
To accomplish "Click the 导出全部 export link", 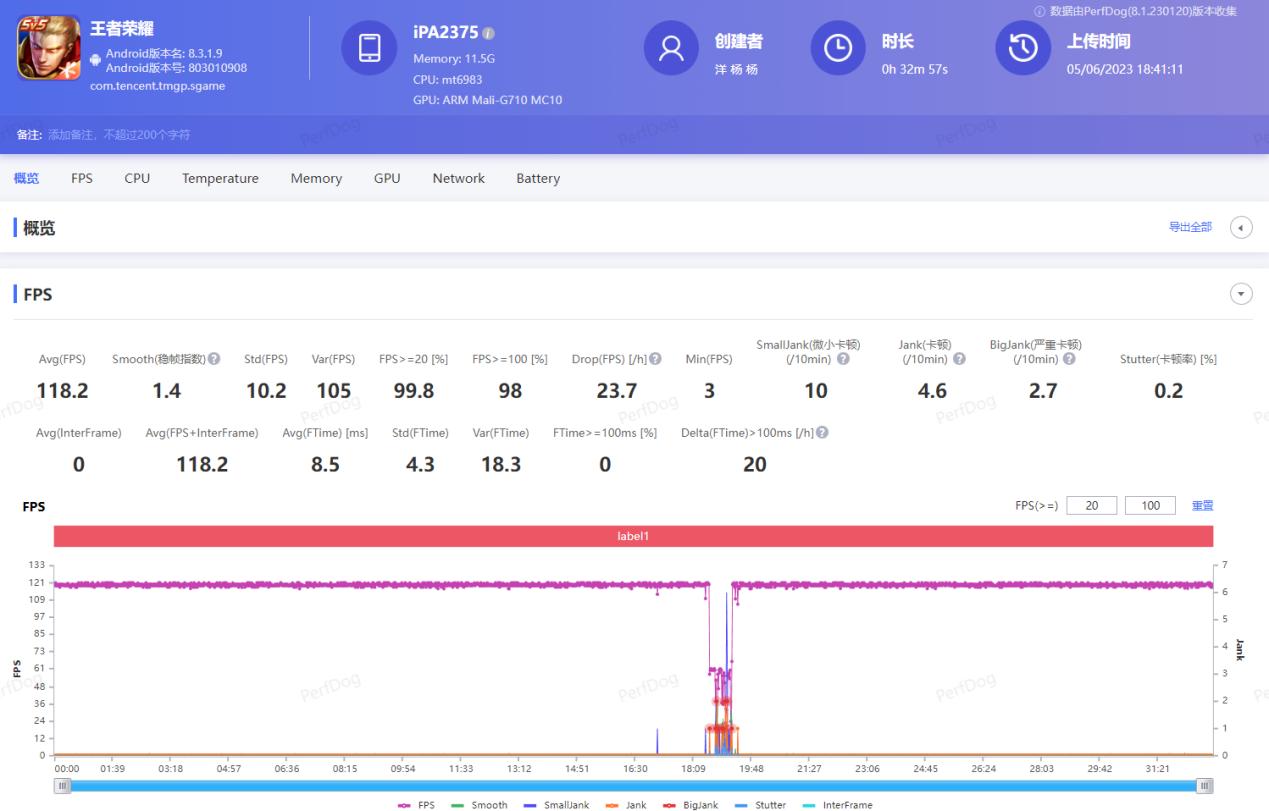I will (1191, 227).
